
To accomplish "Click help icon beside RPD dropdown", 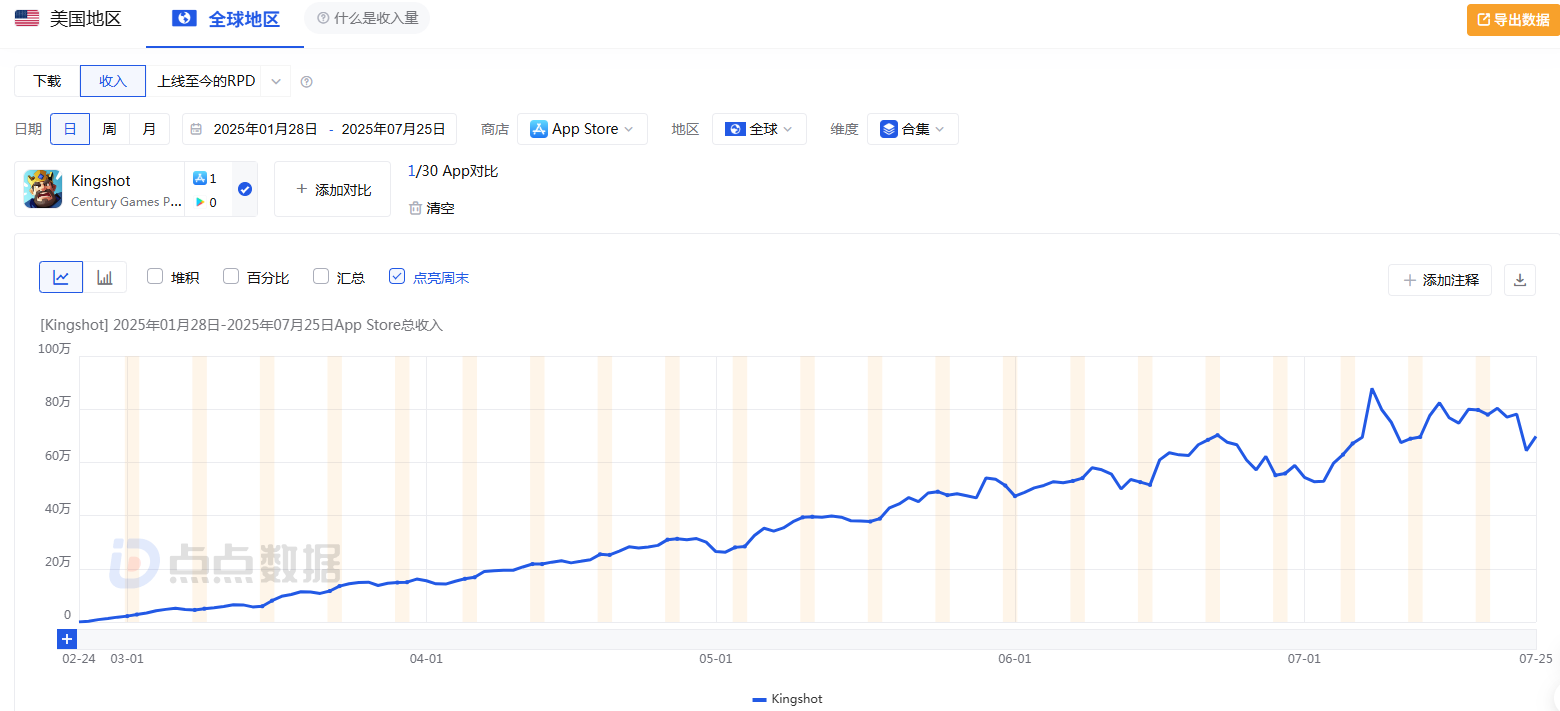I will pos(307,82).
